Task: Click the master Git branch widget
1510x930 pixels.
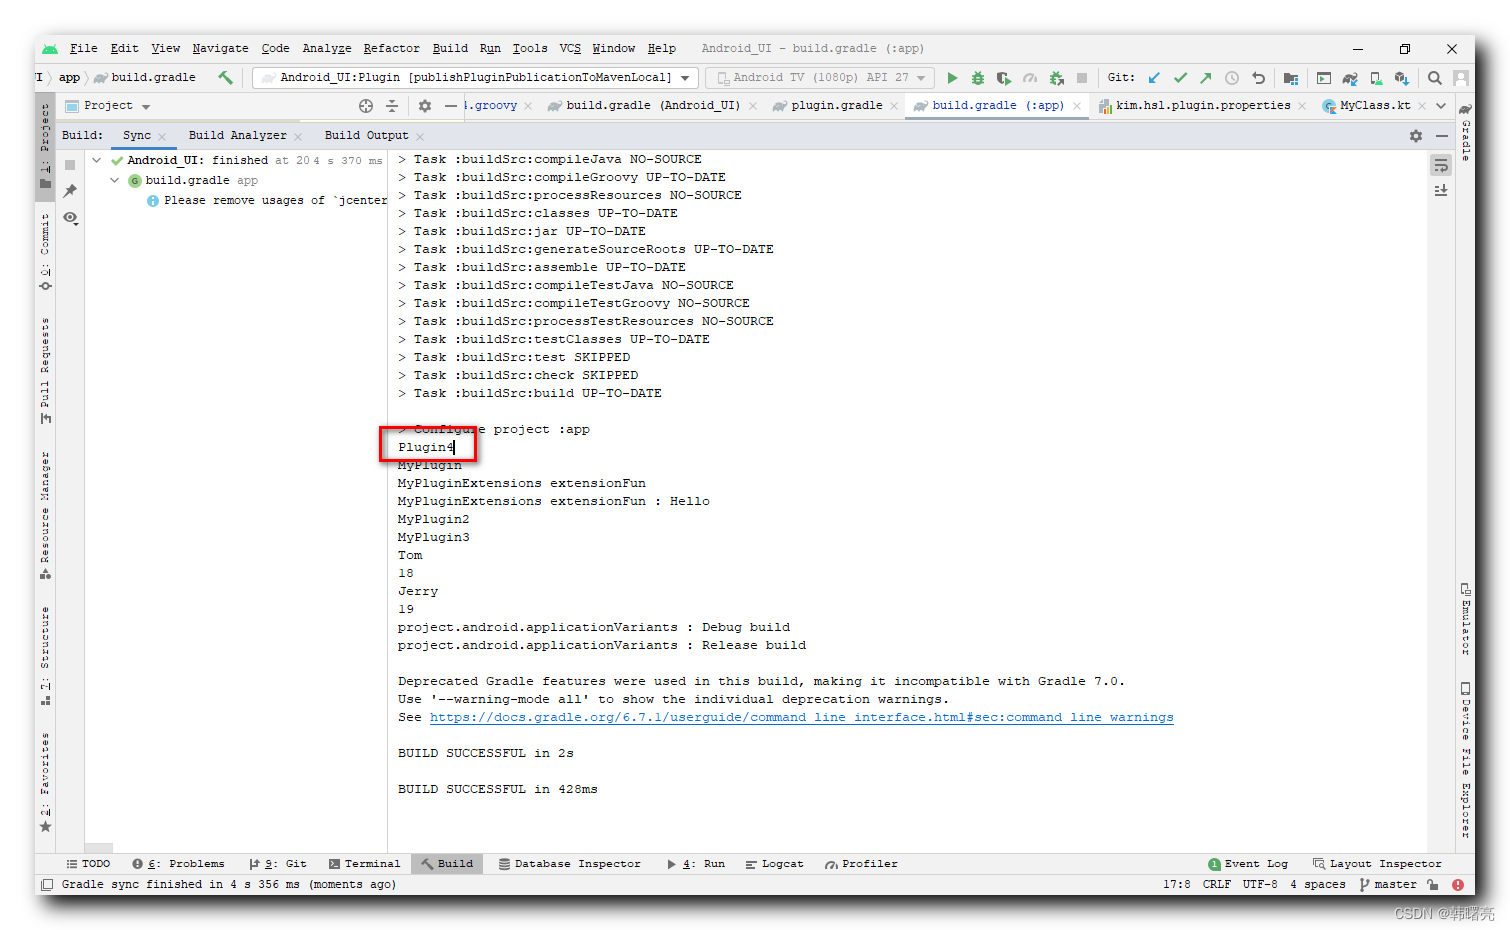Action: tap(1389, 884)
